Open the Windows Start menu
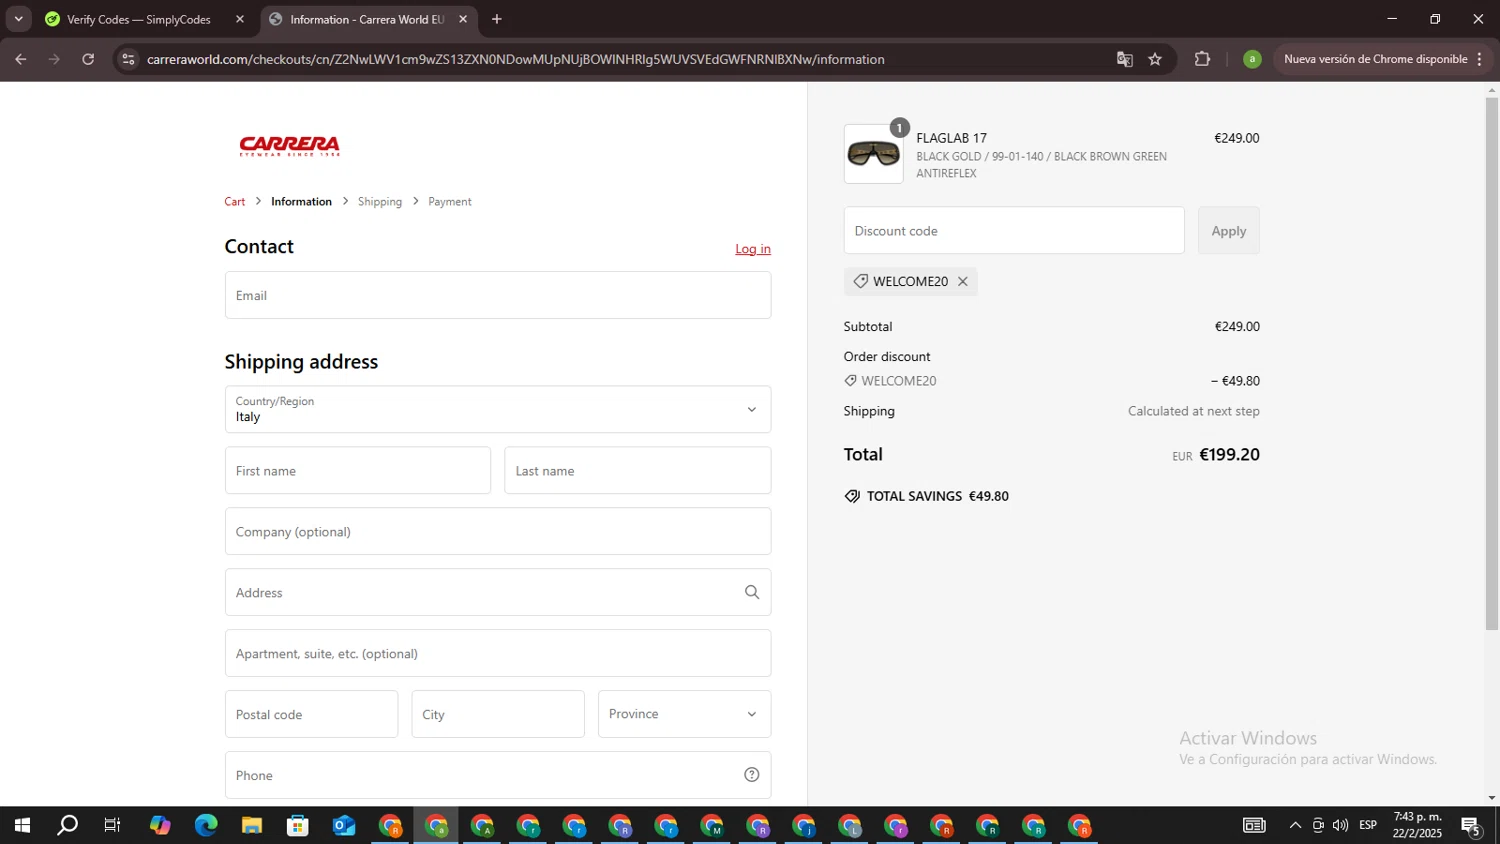1500x844 pixels. [x=22, y=826]
